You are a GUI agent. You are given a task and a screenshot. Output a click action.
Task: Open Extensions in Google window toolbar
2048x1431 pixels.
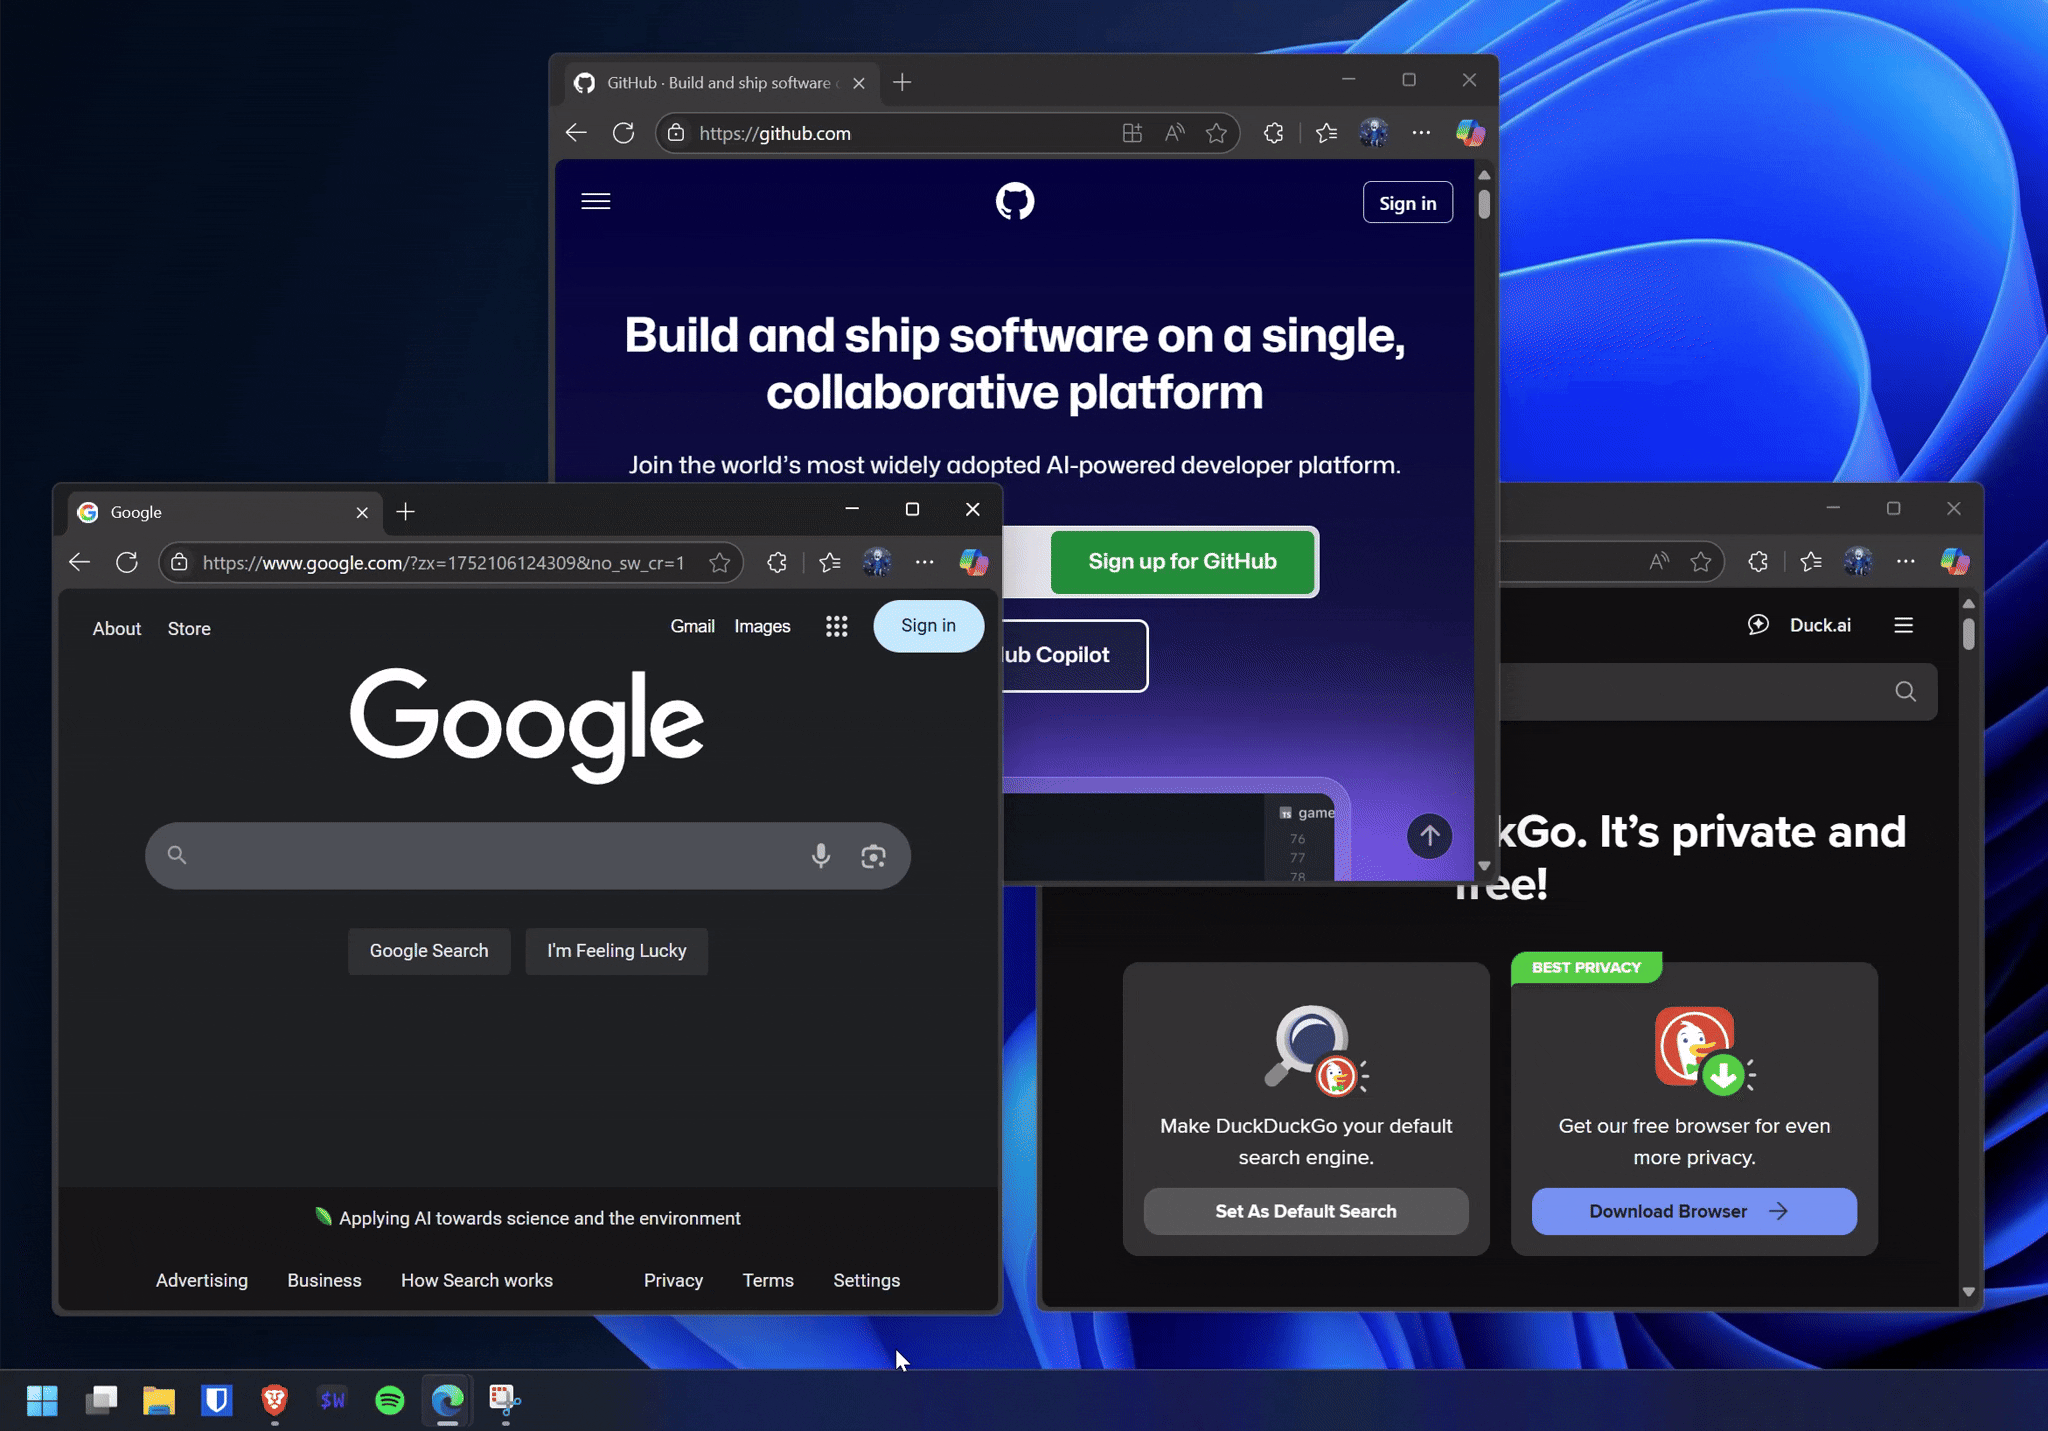[x=777, y=562]
